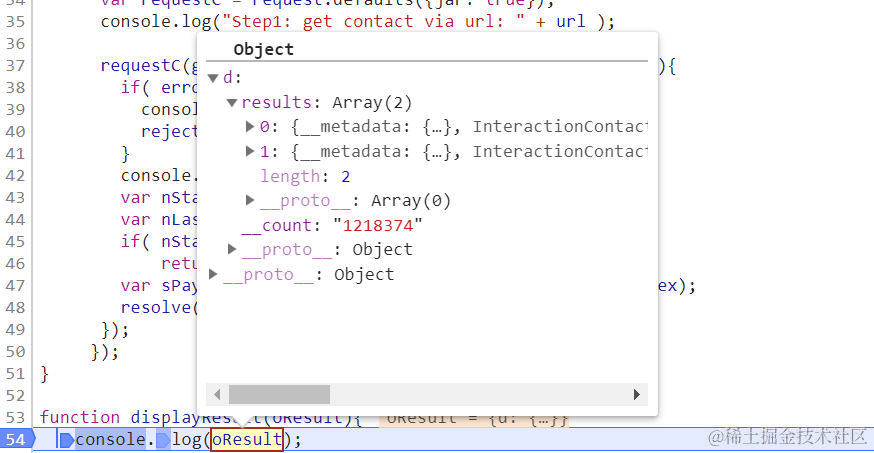
Task: Click the breakpoint marker before console on line 54
Action: tap(67, 440)
